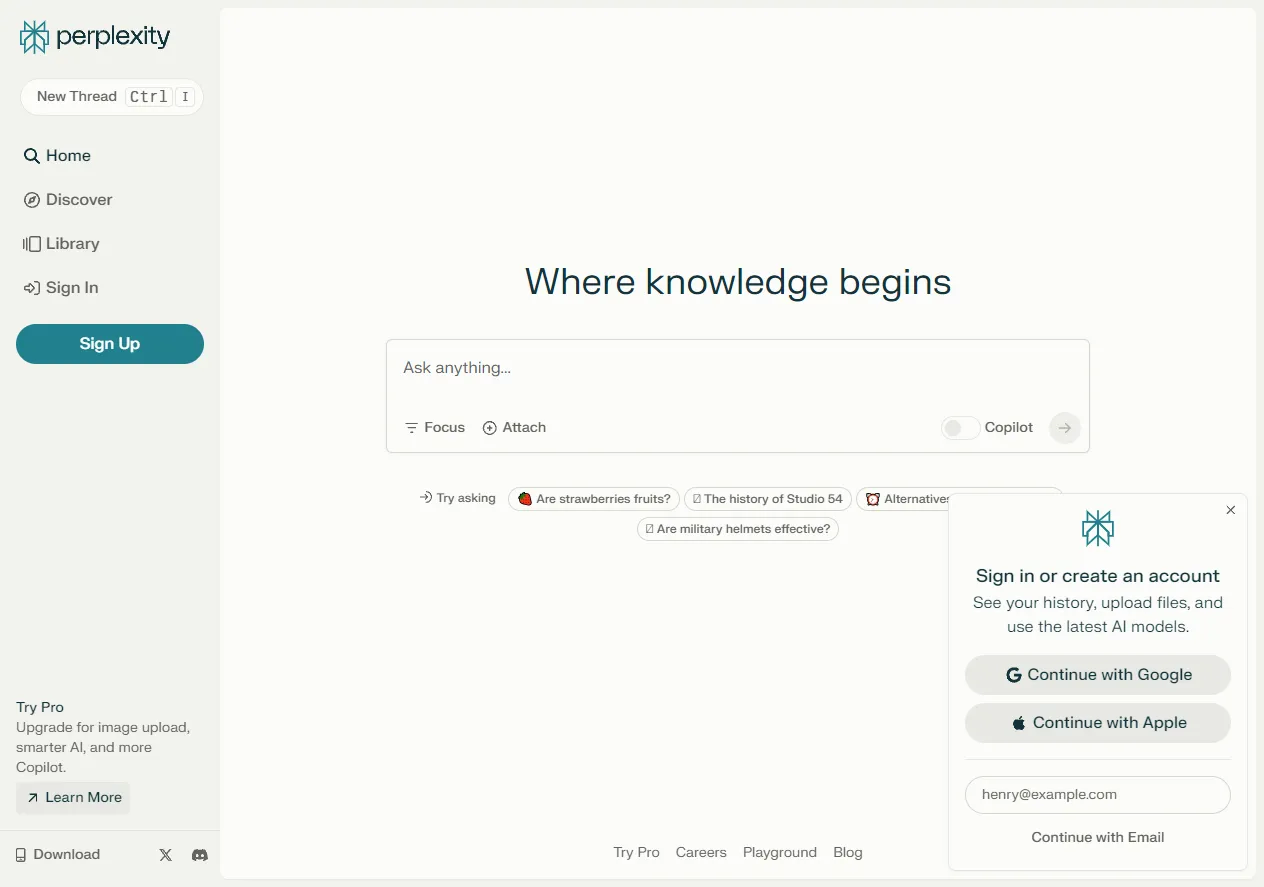
Task: Click the Discover compass icon
Action: 32,200
